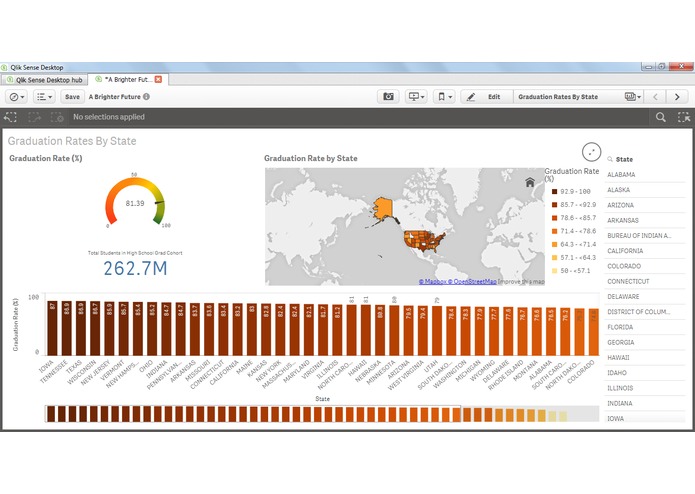Viewport: 695px width, 494px height.
Task: Click the IOWA bar in chart
Action: pyautogui.click(x=52, y=328)
